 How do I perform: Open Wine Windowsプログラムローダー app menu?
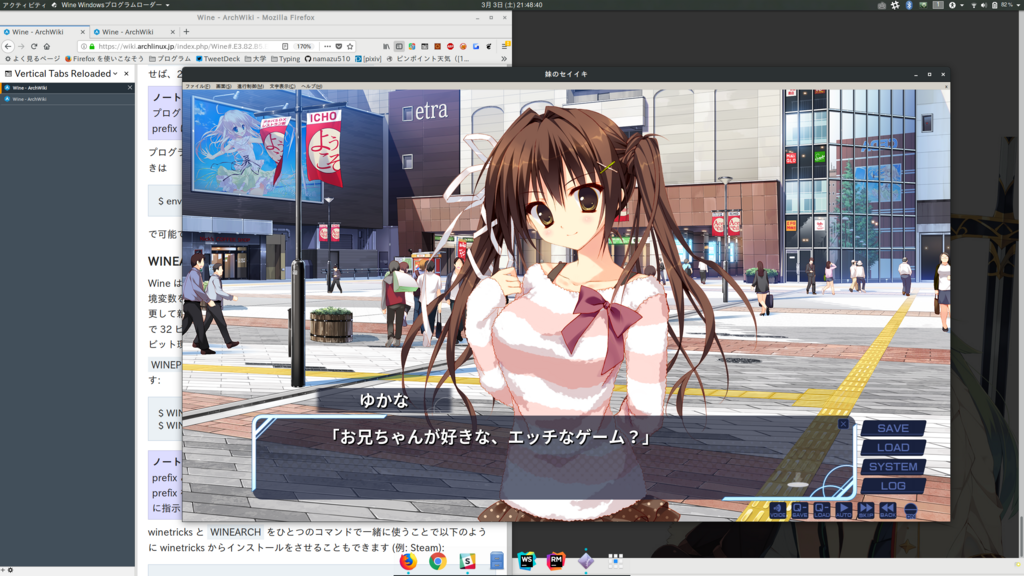tap(112, 5)
